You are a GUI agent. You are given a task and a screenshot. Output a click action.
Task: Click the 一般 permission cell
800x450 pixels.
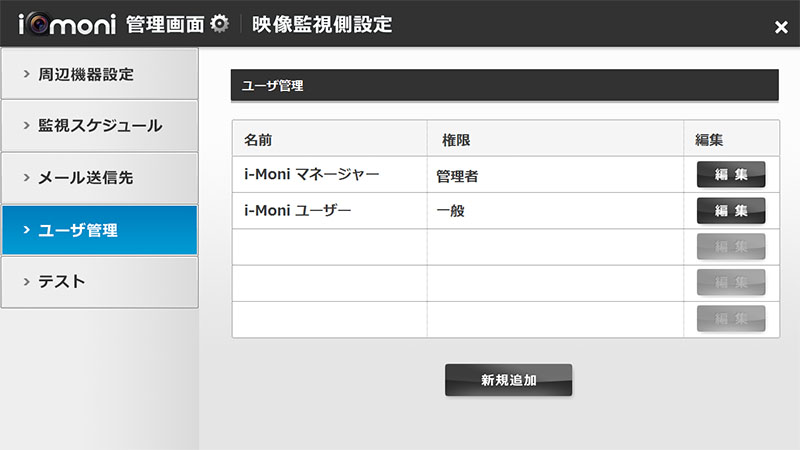450,212
